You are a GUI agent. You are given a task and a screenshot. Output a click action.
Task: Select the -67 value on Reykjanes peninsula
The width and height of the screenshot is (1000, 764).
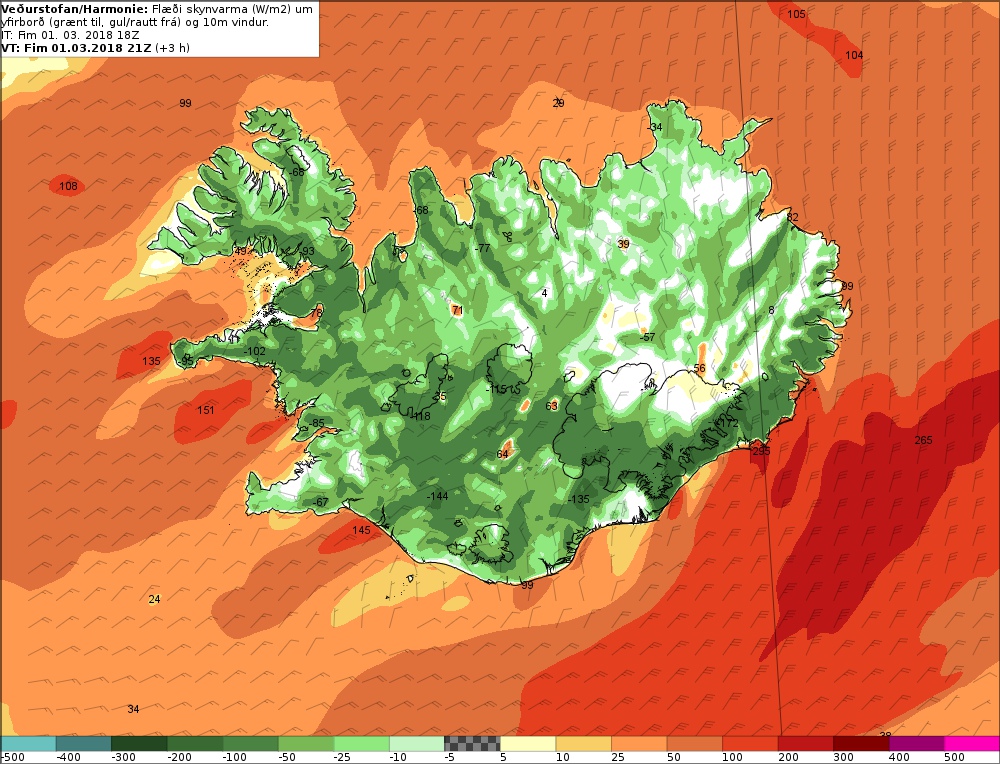pos(321,503)
